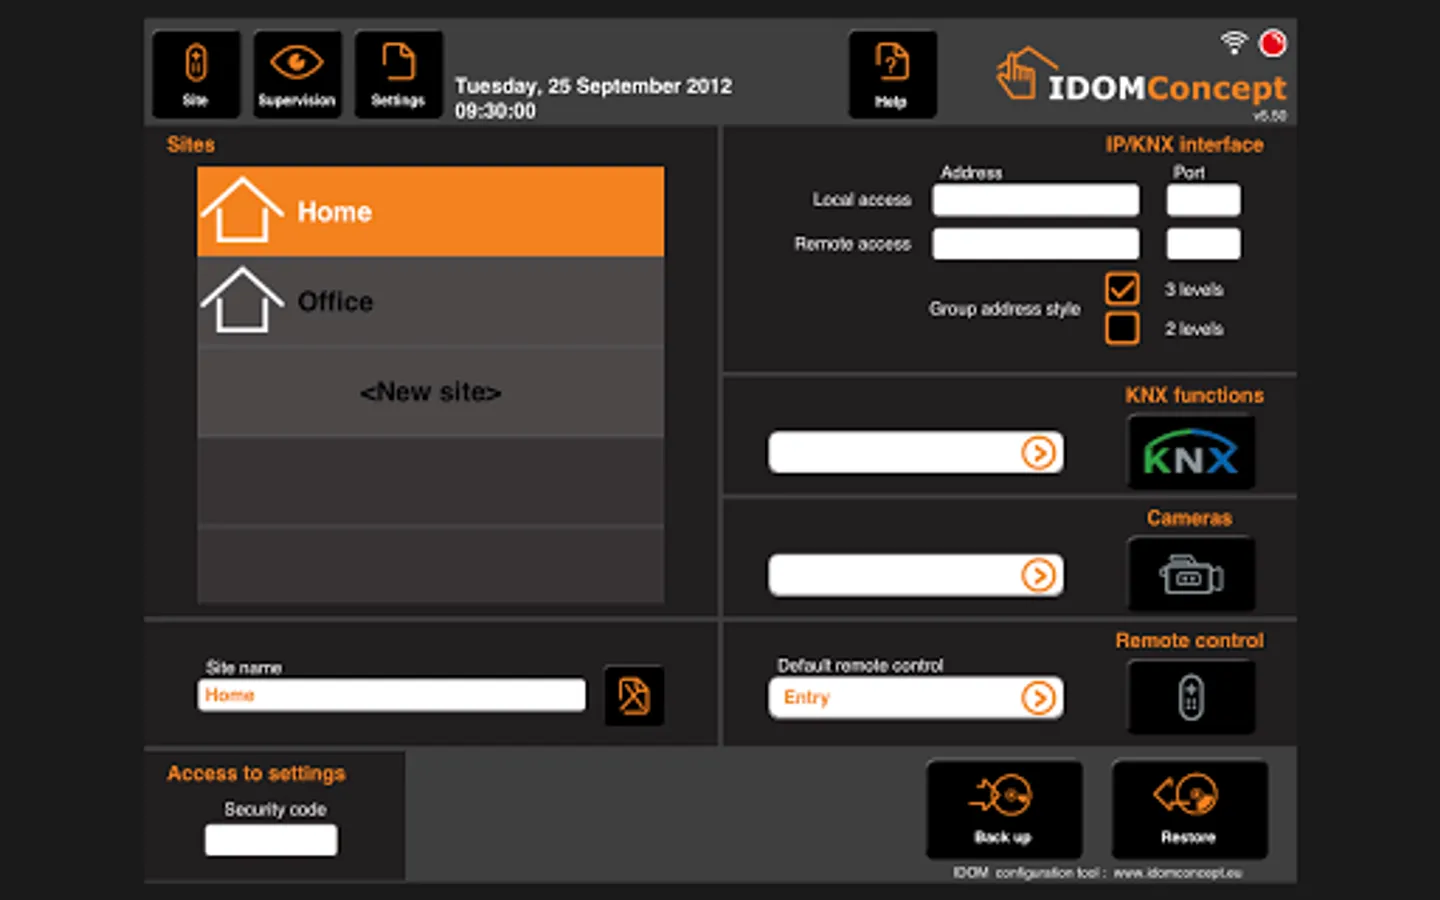Click the delete site icon beside Site name
The height and width of the screenshot is (900, 1440).
[634, 695]
